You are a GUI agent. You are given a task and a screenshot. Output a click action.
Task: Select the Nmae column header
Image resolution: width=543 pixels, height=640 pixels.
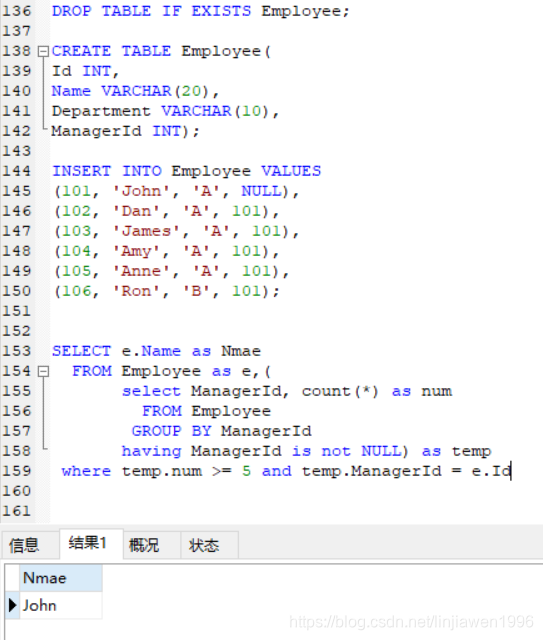tap(61, 578)
